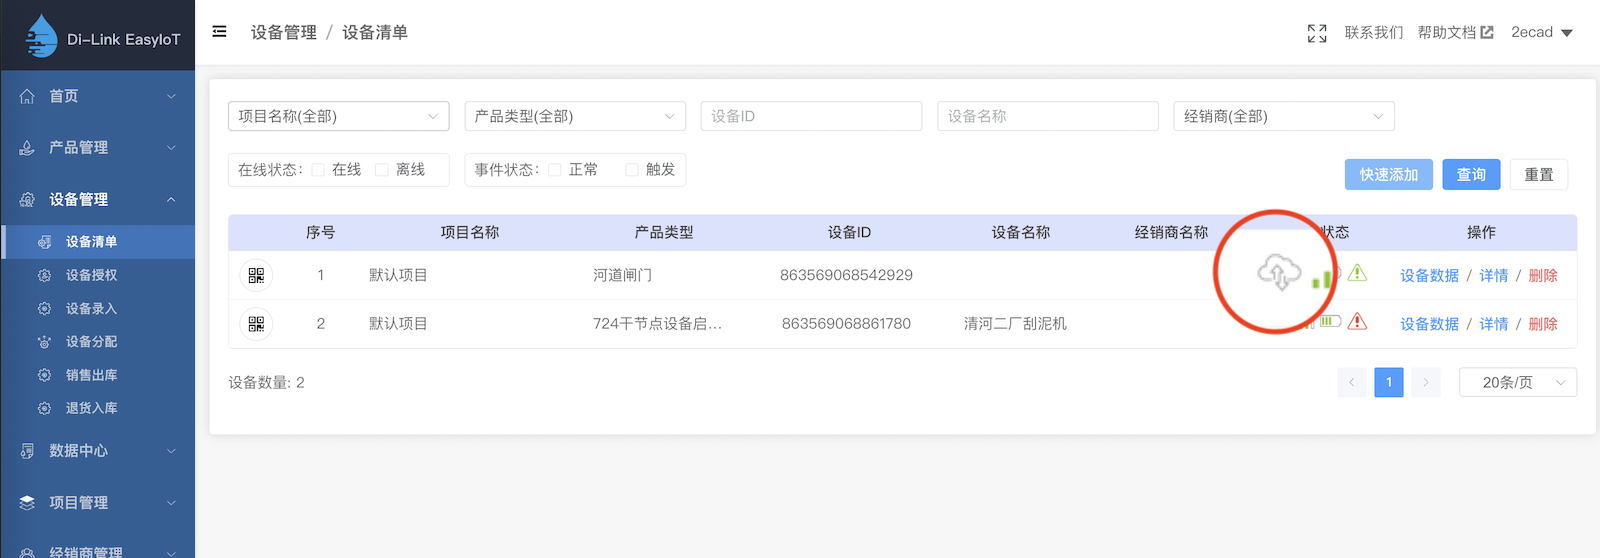
Task: Click the 退货入库 icon in sidebar
Action: (x=44, y=408)
